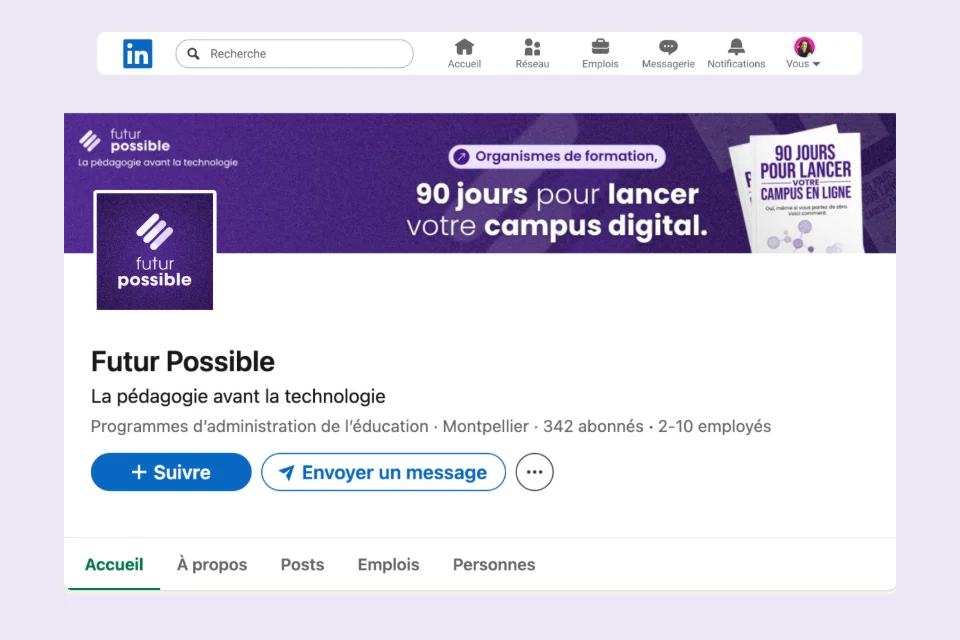
Task: Expand the Vous dropdown menu
Action: click(804, 64)
